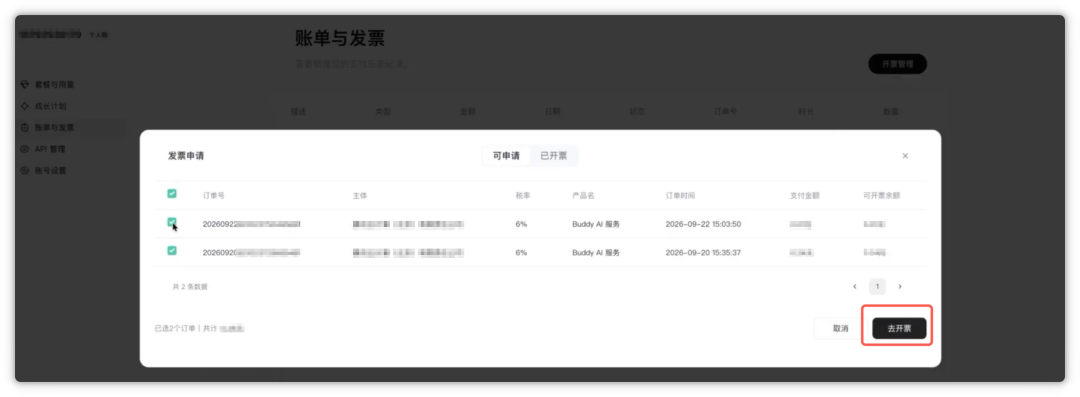Click the 订单号 column header
This screenshot has width=1080, height=397.
click(x=214, y=196)
